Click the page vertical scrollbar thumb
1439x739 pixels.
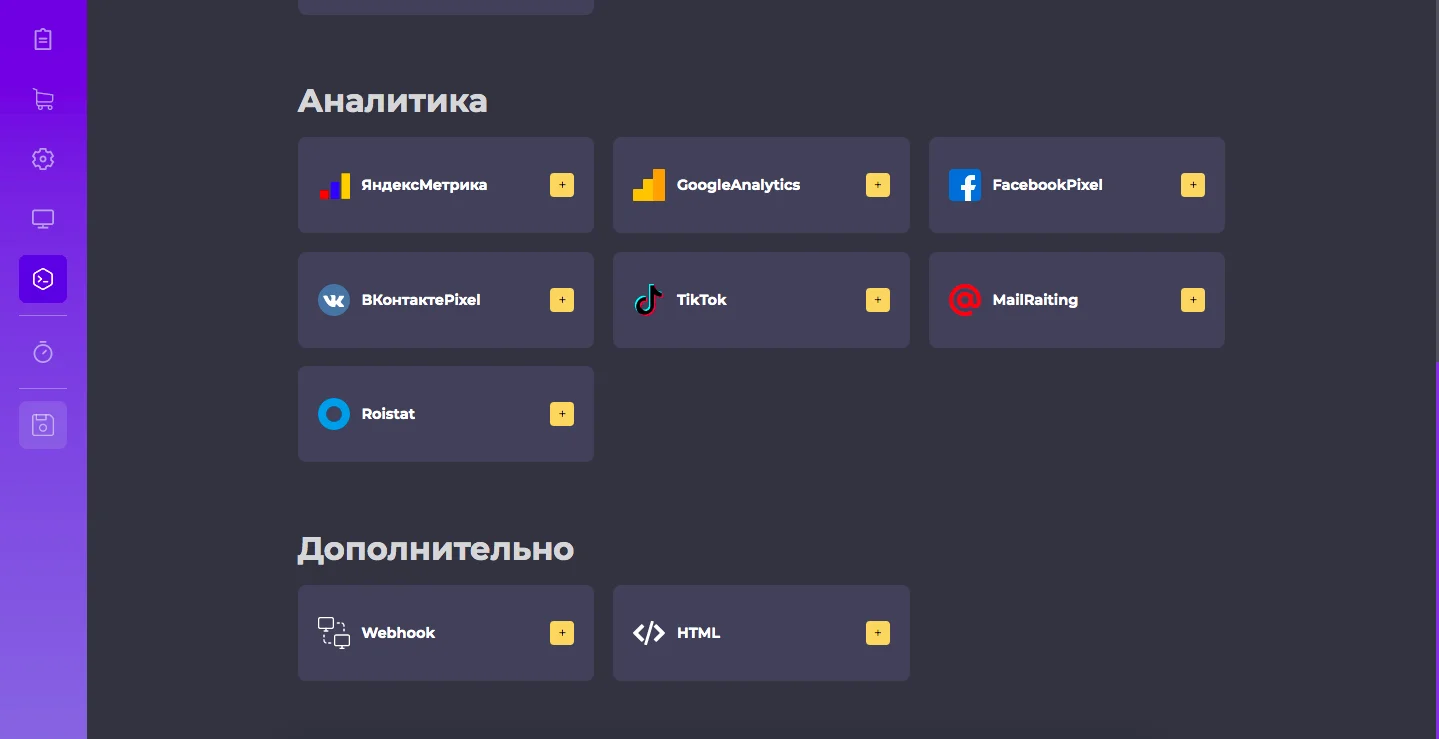pos(1436,550)
